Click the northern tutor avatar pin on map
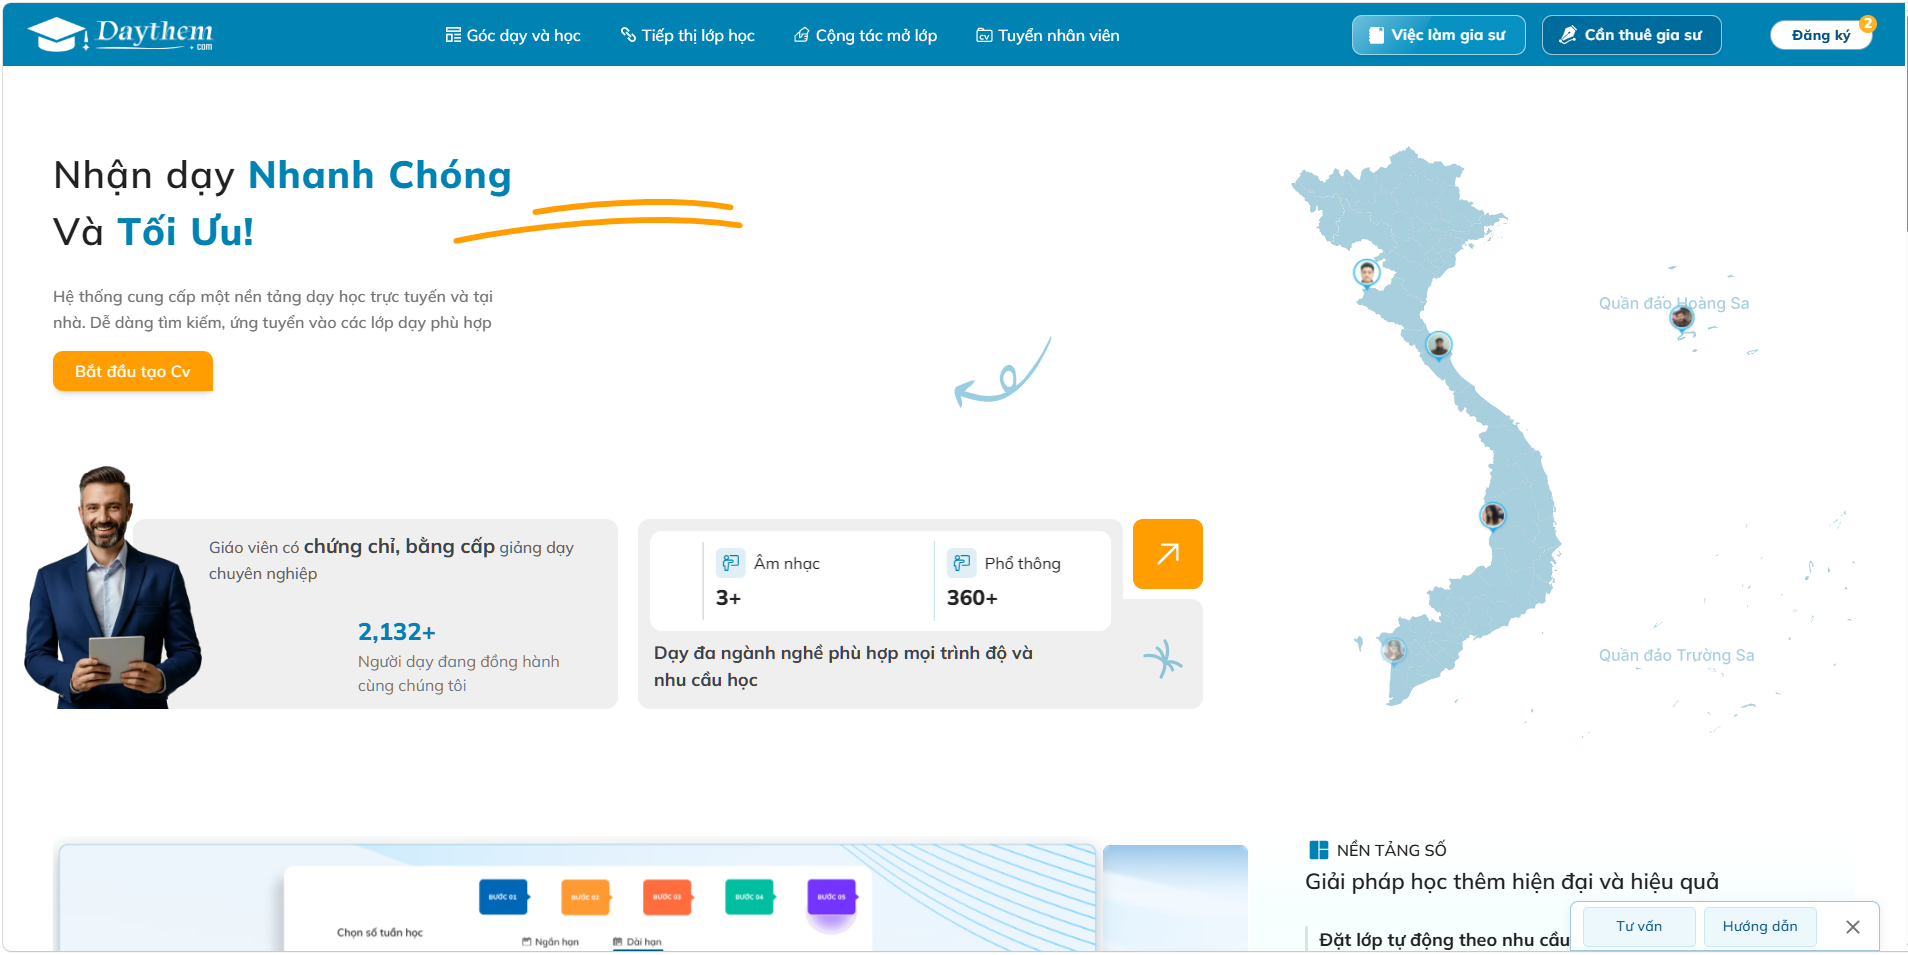Viewport: 1908px width, 955px height. click(x=1367, y=273)
